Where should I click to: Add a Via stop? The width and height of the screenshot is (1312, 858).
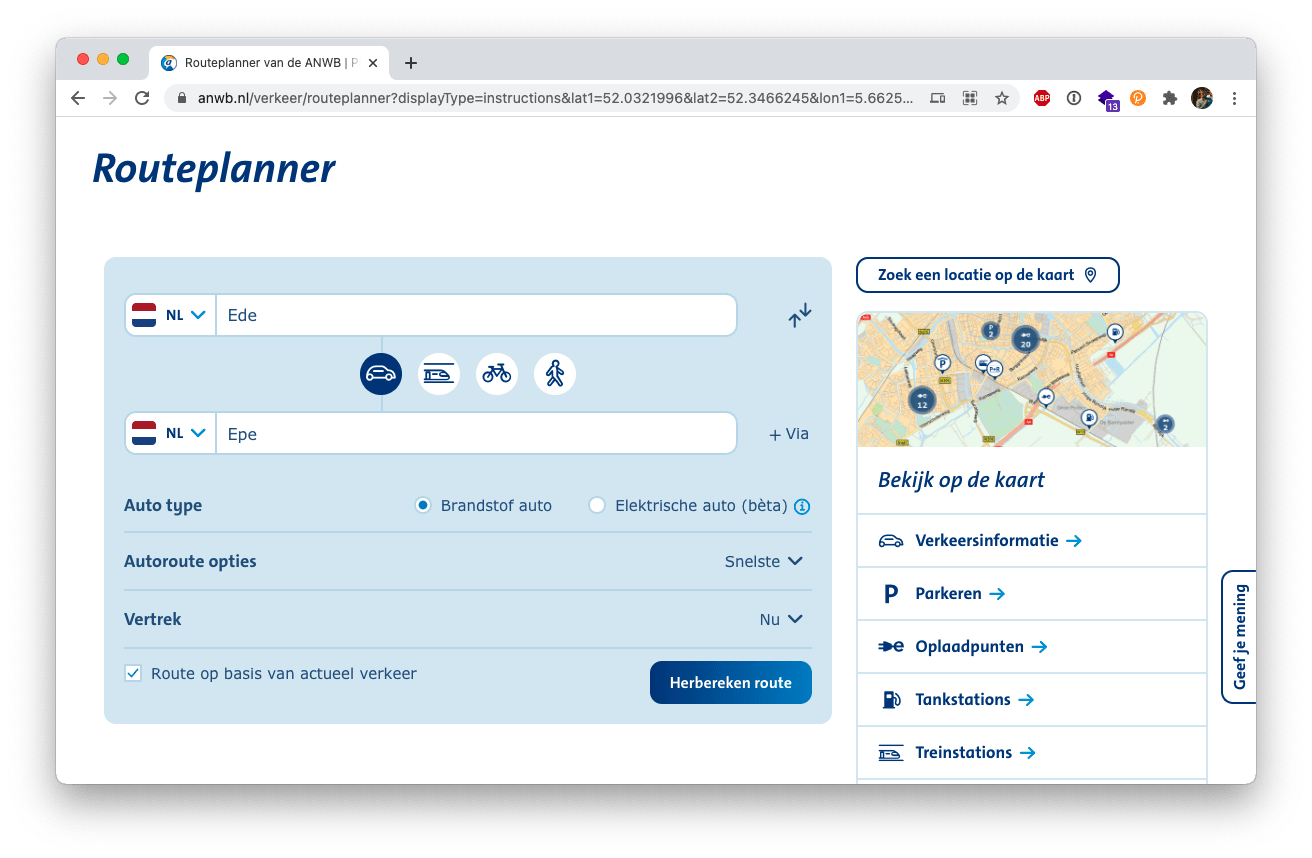[788, 434]
